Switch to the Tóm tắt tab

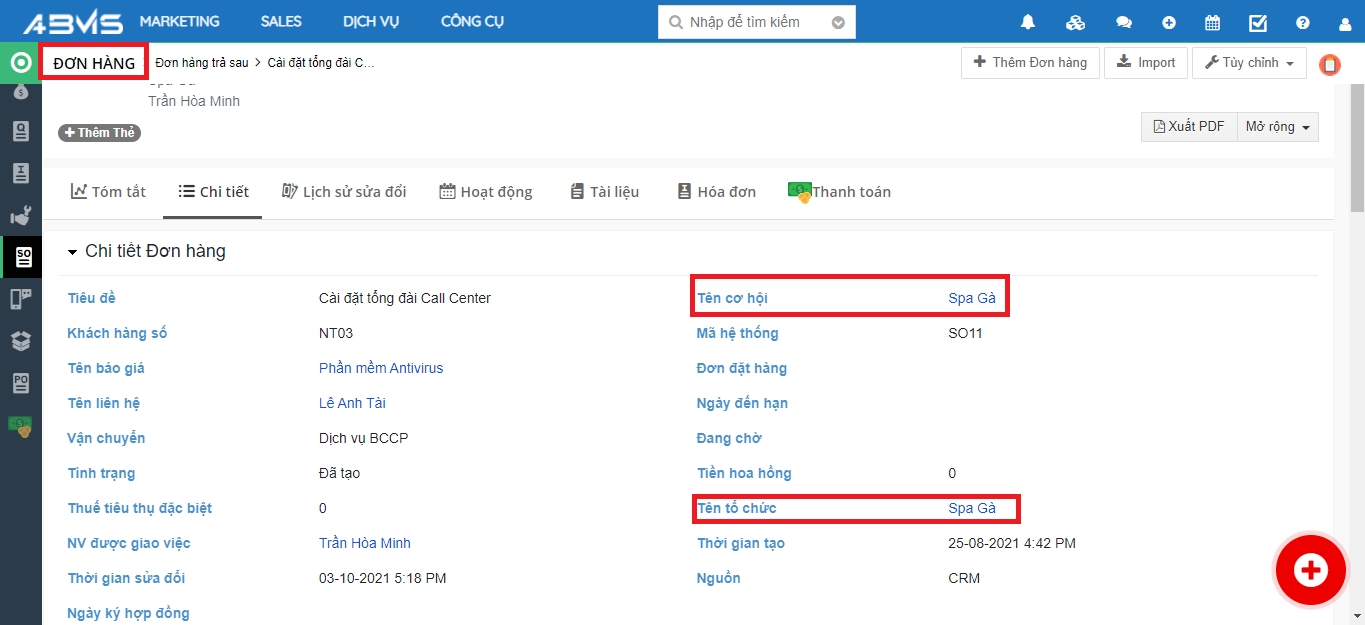point(108,192)
